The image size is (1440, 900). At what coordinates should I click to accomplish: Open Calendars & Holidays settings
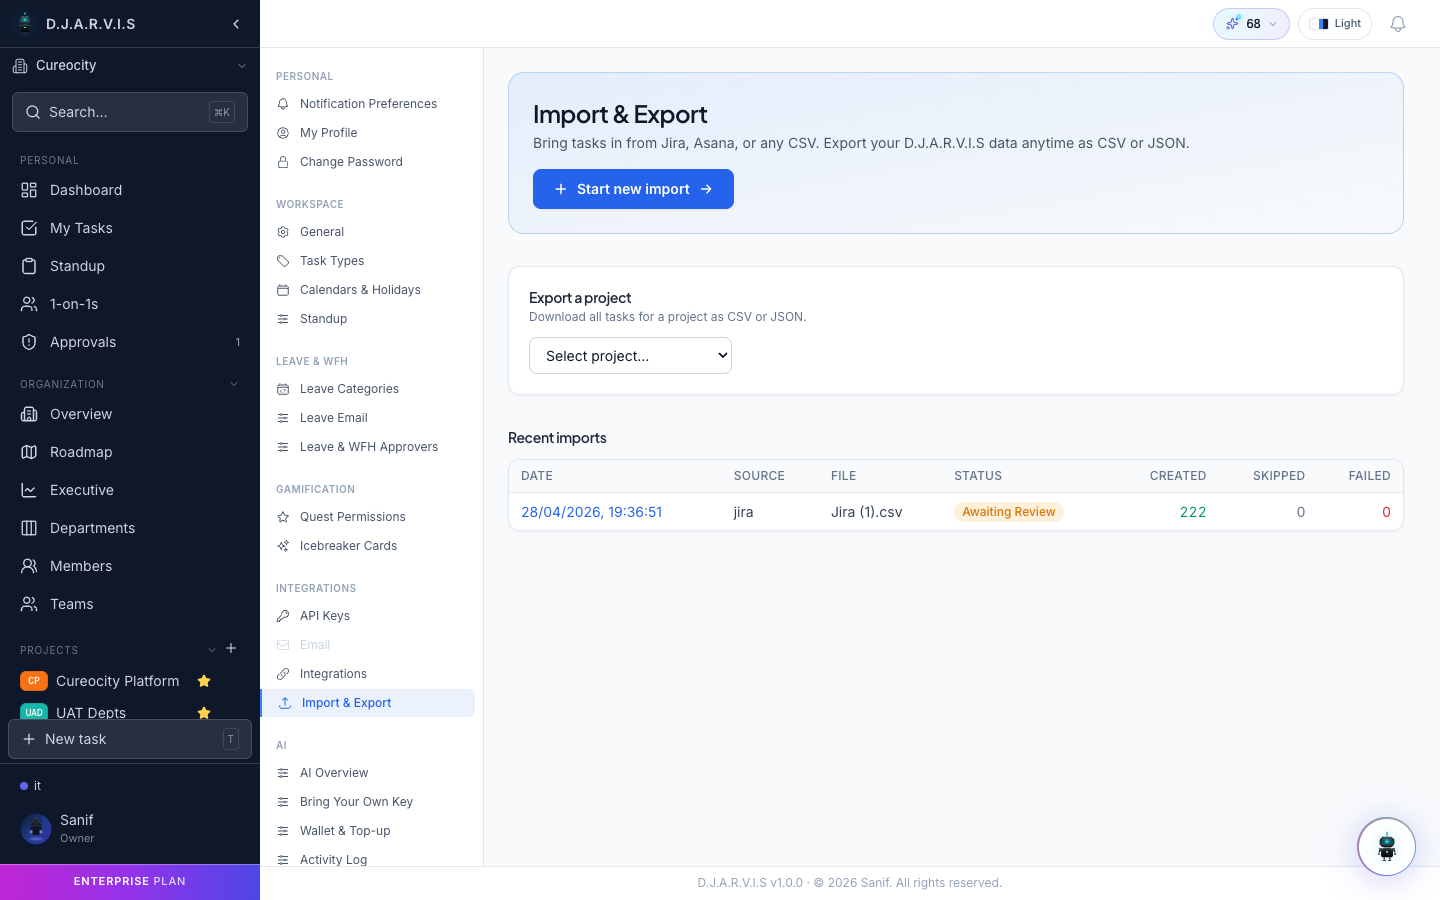pyautogui.click(x=368, y=290)
